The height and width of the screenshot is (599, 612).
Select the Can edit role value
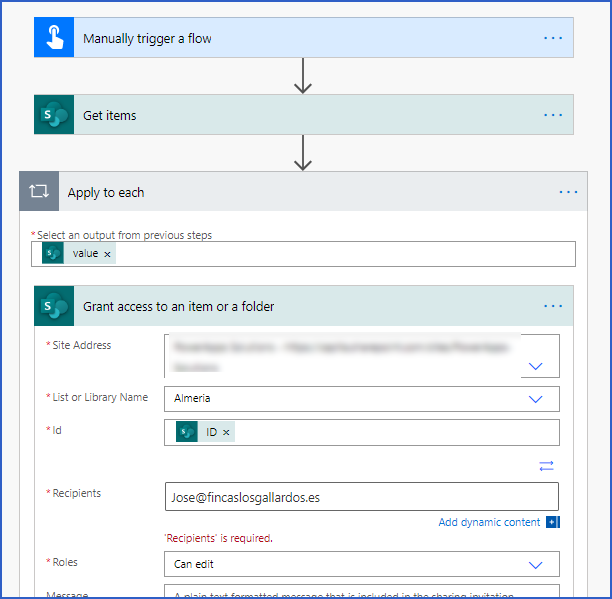[x=194, y=564]
